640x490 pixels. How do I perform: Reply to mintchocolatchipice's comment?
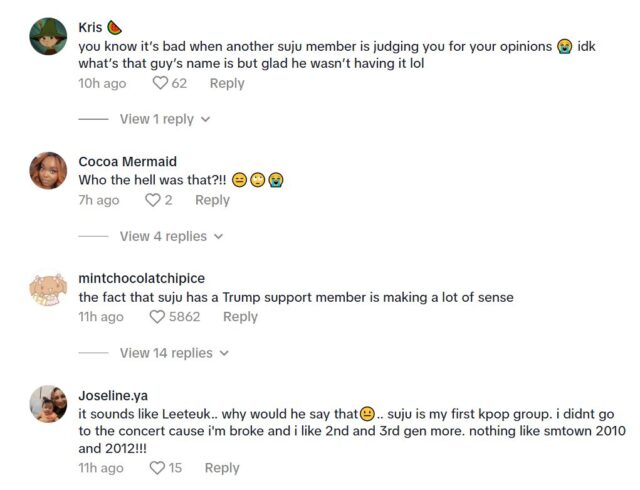pyautogui.click(x=240, y=317)
